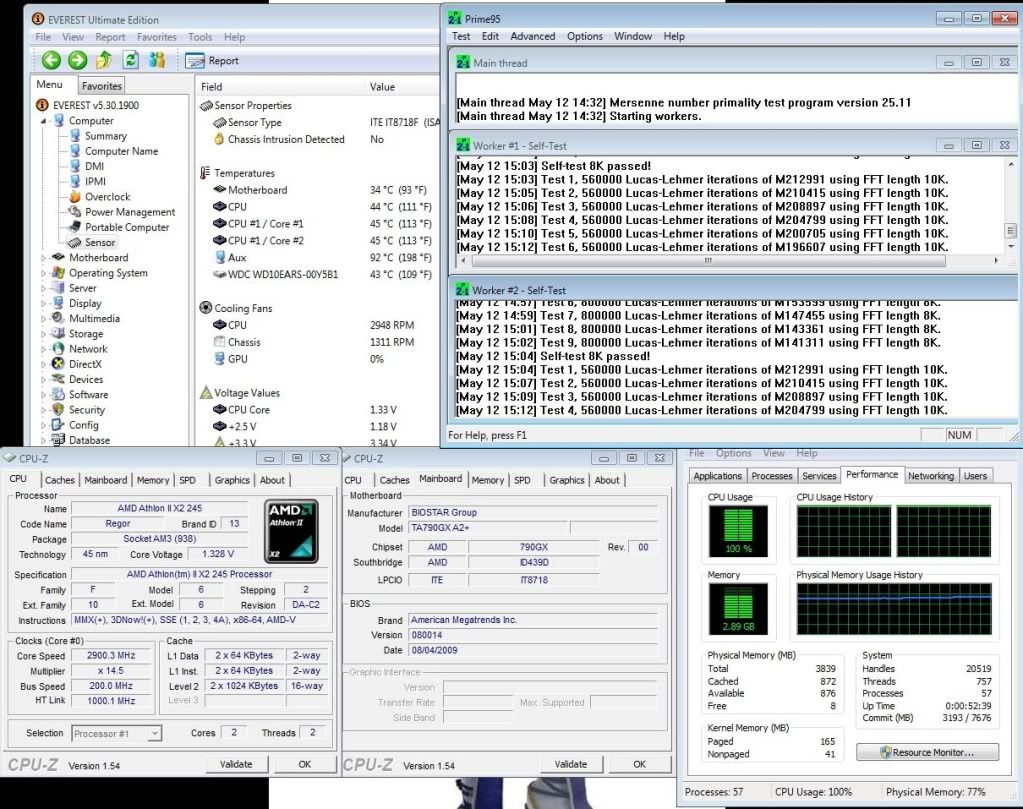The width and height of the screenshot is (1023, 809).
Task: Click the green Forward arrow in EVEREST toolbar
Action: (78, 61)
